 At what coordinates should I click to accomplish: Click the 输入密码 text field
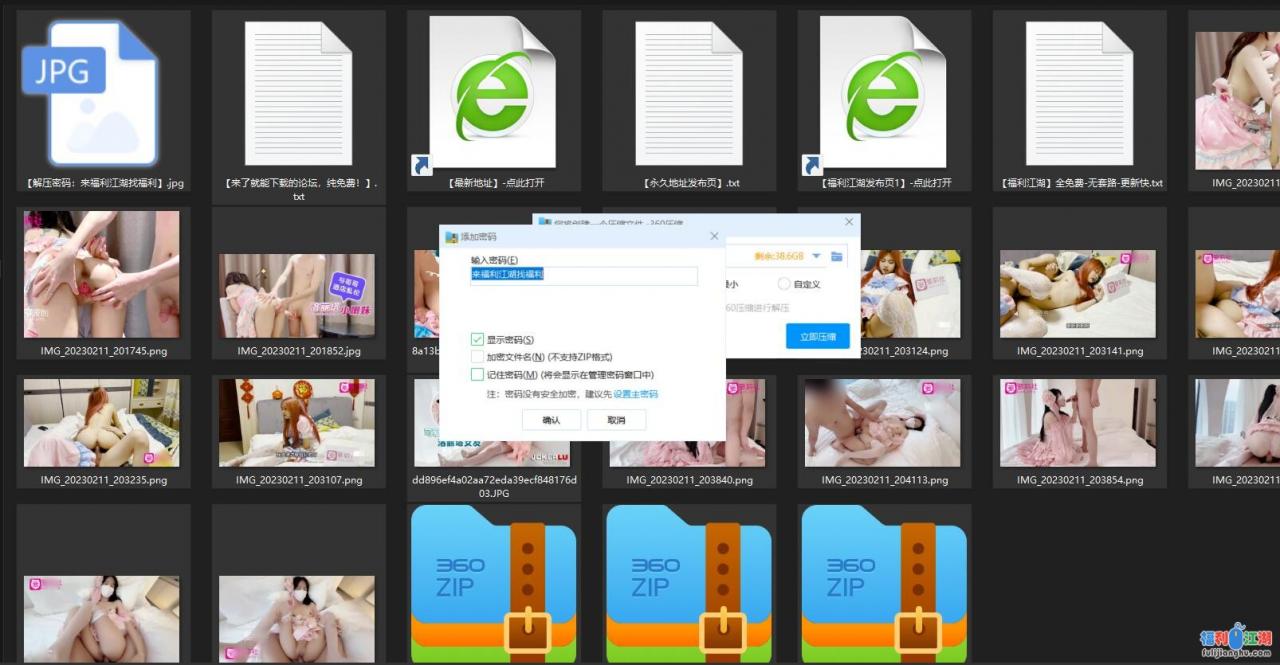point(583,275)
